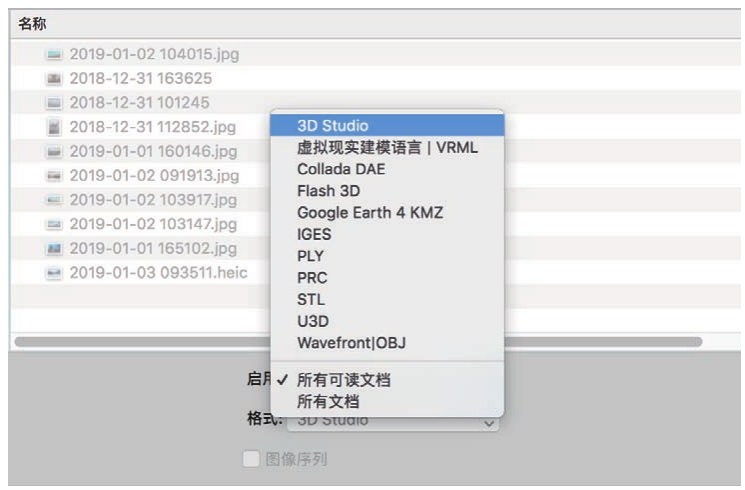Select file 2019-01-01 160146.jpg

click(153, 151)
